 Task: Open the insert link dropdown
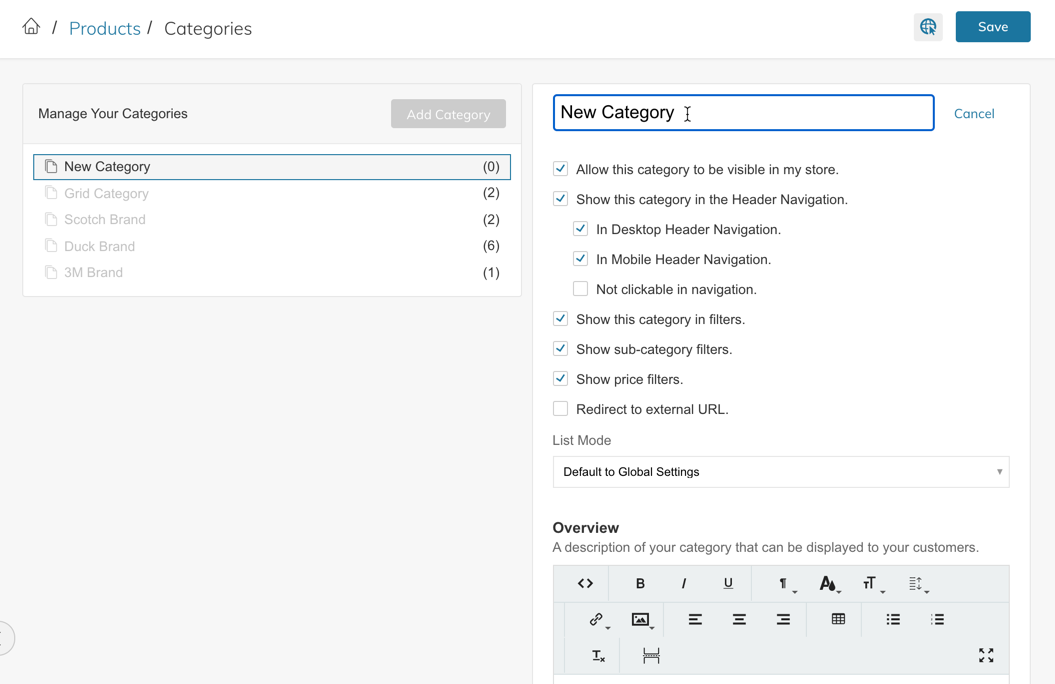598,620
